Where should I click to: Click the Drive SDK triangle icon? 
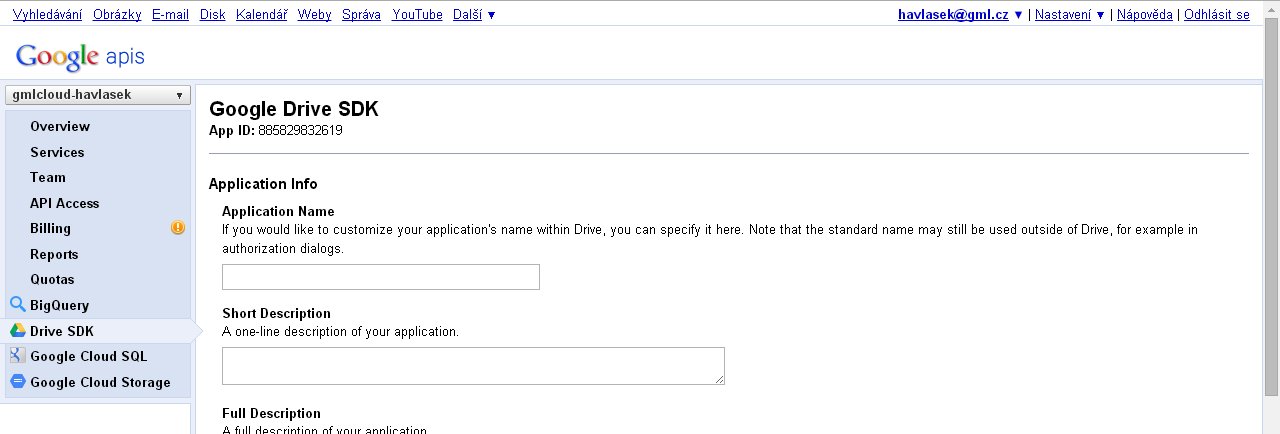17,331
